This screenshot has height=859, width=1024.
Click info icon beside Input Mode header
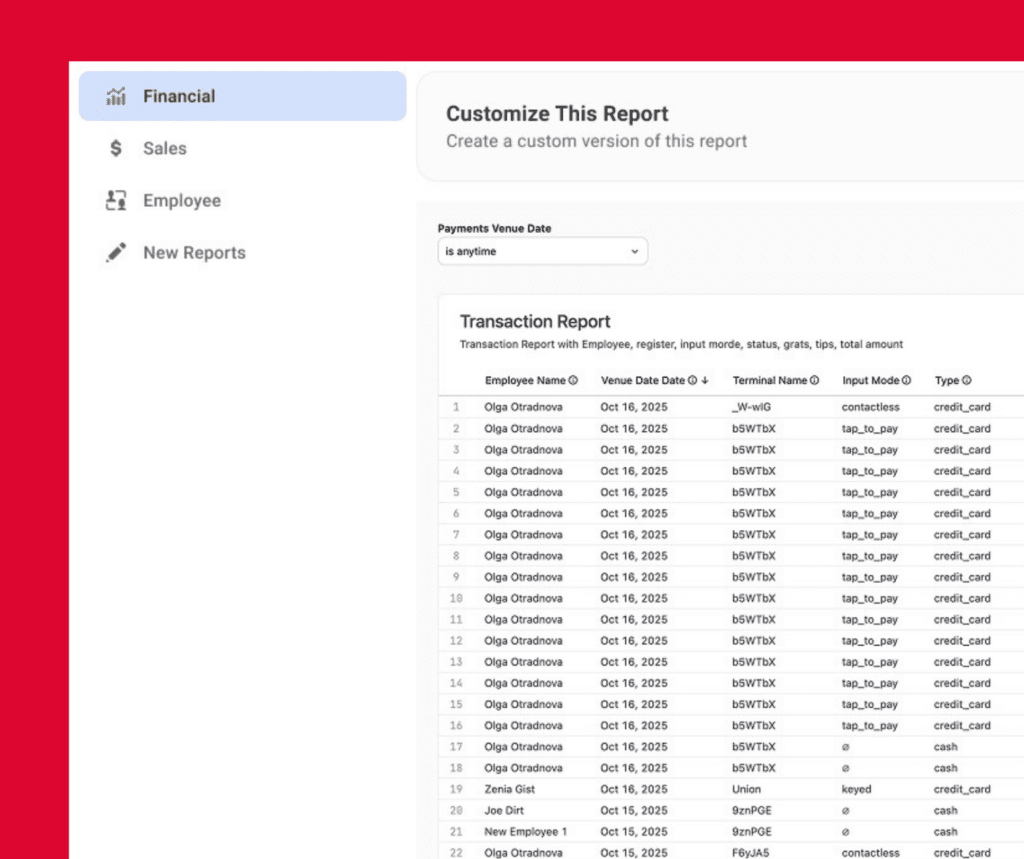(x=906, y=381)
